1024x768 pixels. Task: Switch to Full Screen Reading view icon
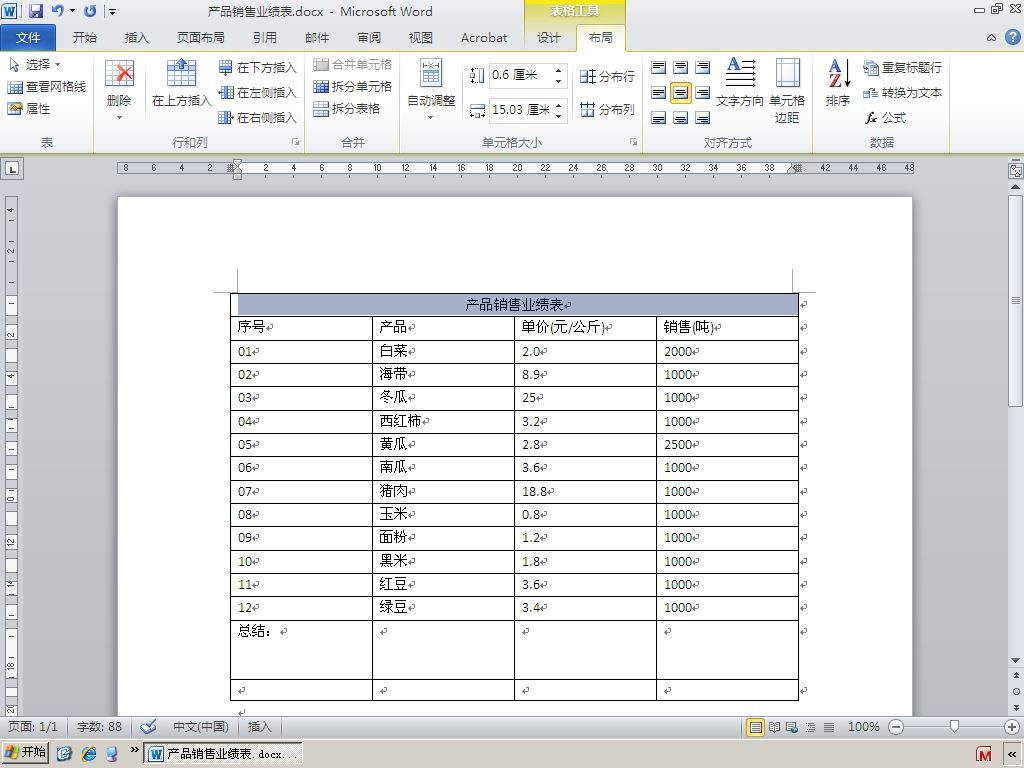(x=775, y=727)
